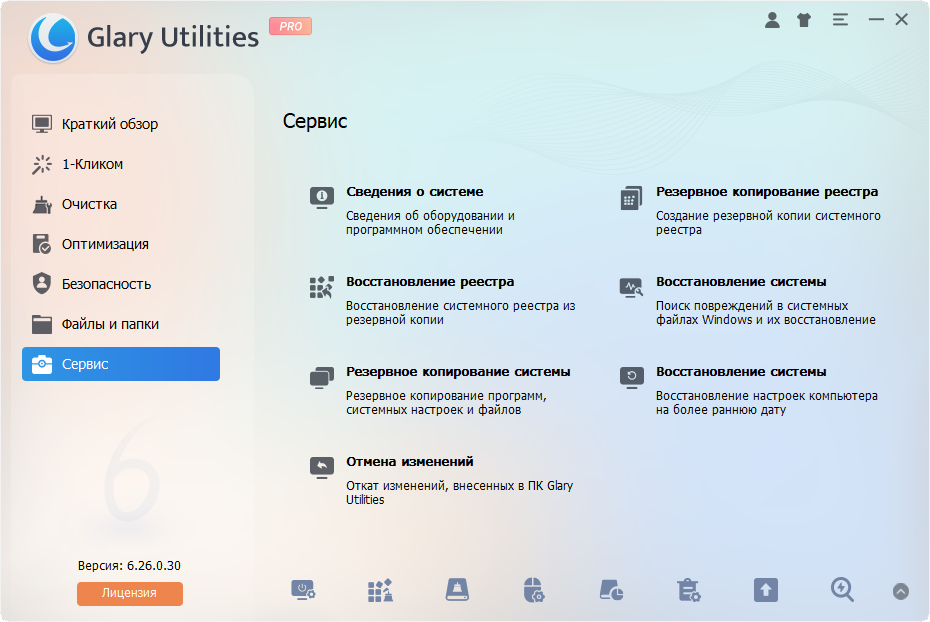Image resolution: width=930 pixels, height=622 pixels.
Task: Select the Оптимизация sidebar item
Action: point(121,244)
